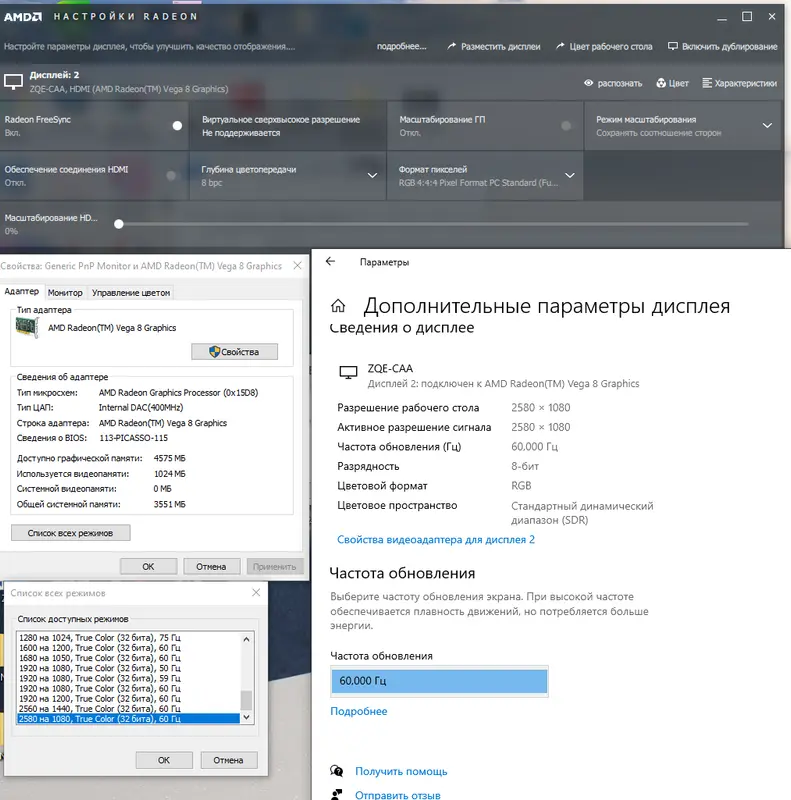Image resolution: width=791 pixels, height=800 pixels.
Task: Switch to the Монитор tab
Action: tap(65, 293)
